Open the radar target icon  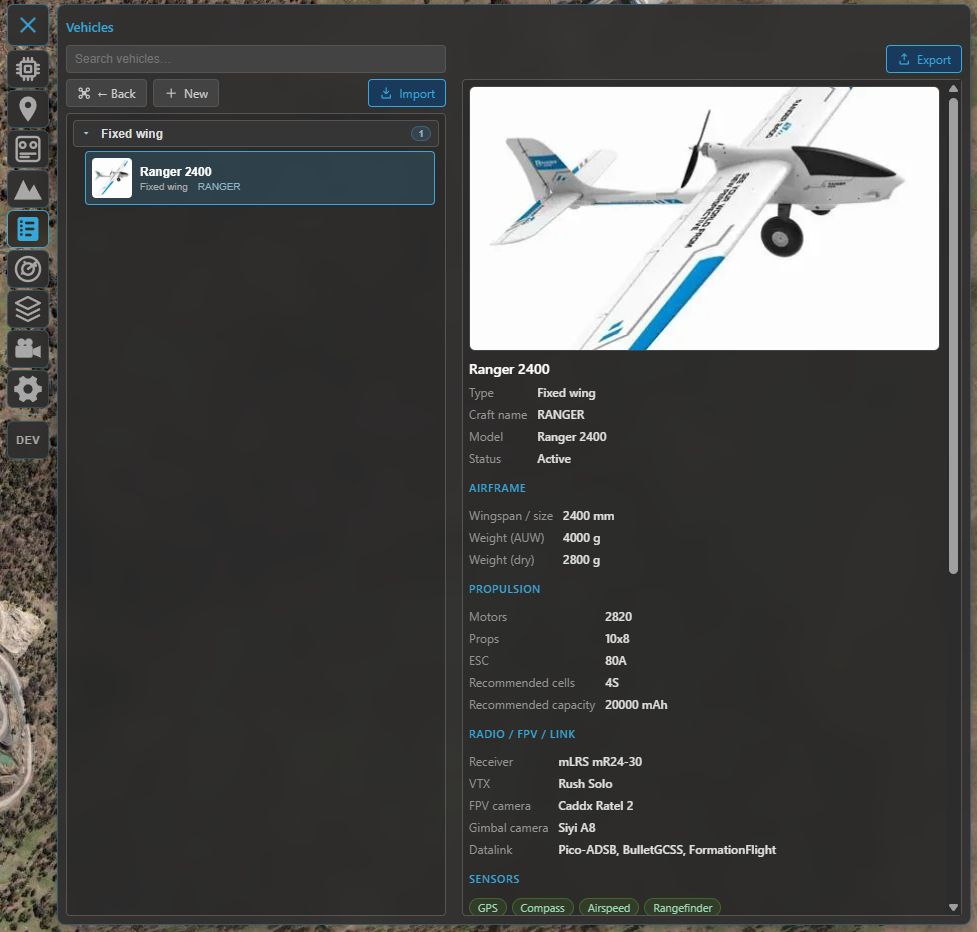coord(28,269)
